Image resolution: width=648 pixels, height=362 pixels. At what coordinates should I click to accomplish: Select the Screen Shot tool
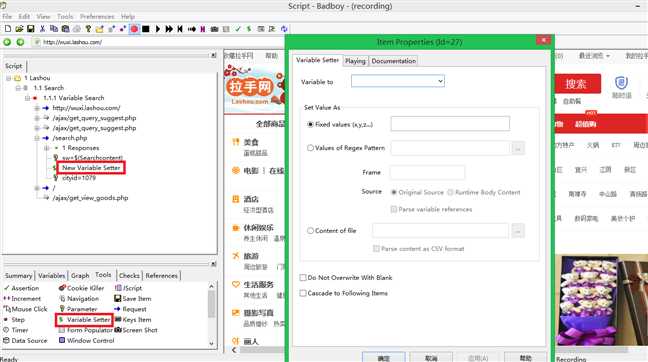point(136,330)
